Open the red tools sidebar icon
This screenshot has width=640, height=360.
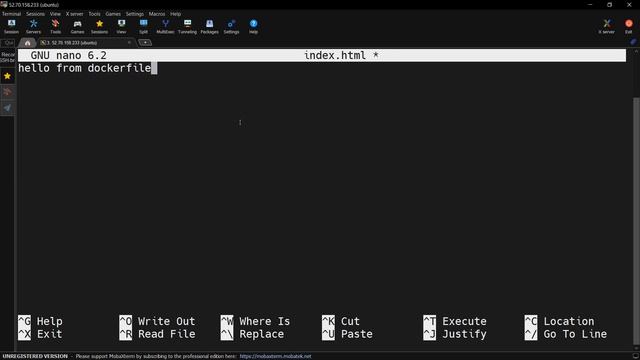(x=7, y=92)
